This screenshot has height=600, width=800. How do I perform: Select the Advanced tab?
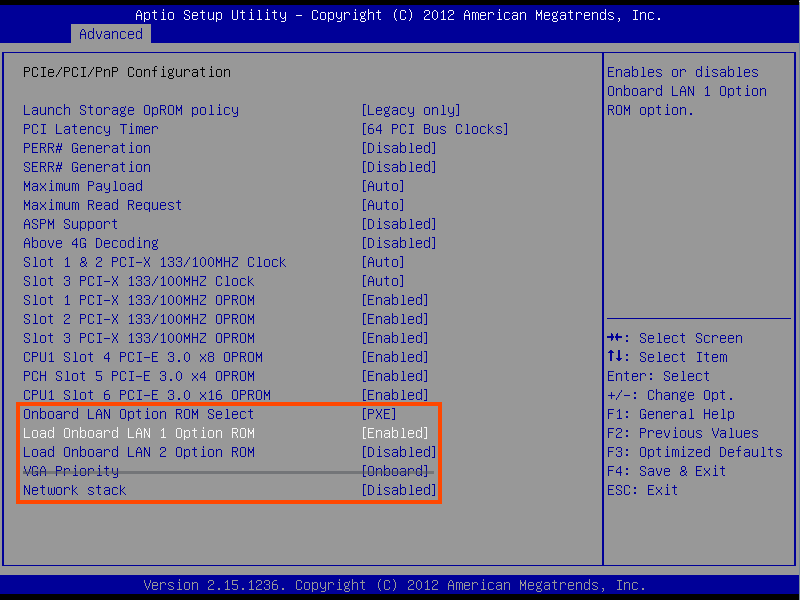point(110,34)
